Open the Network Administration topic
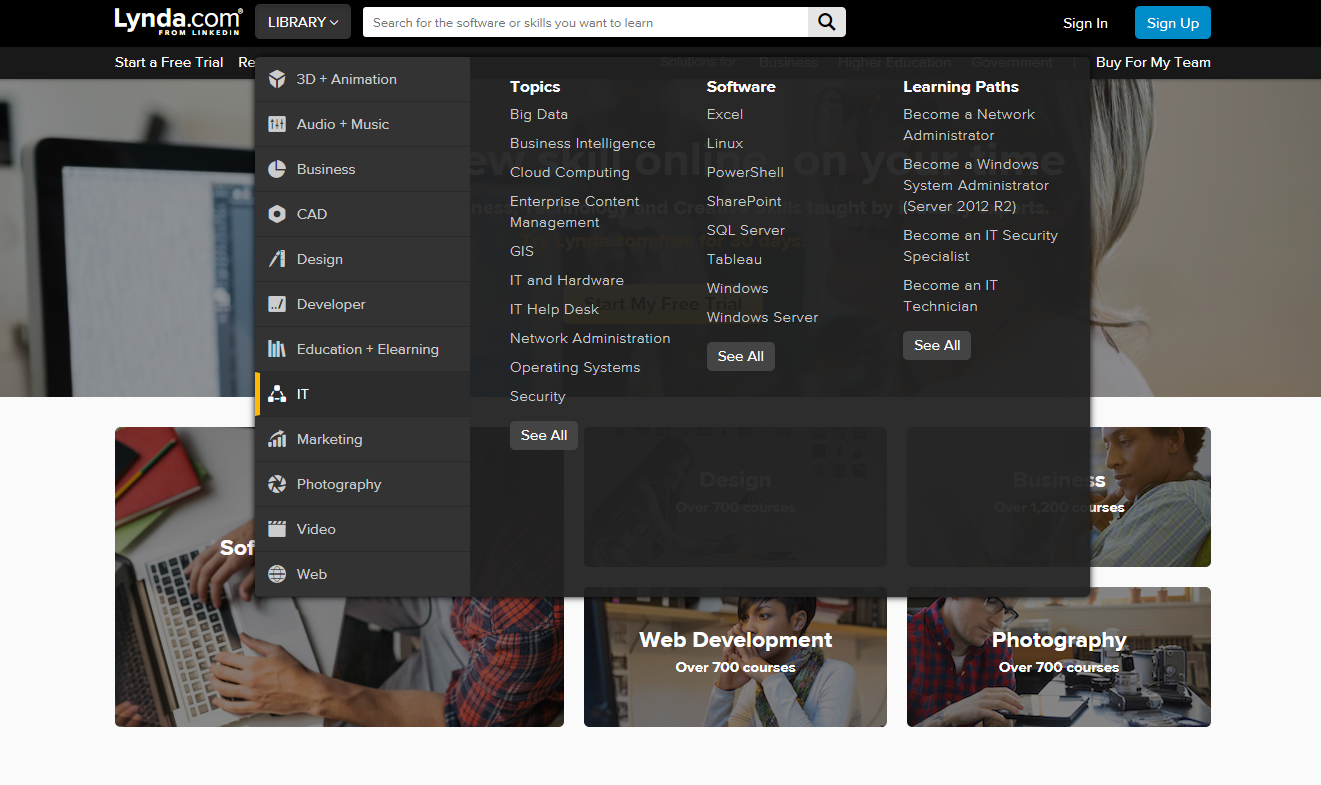The width and height of the screenshot is (1321, 785). tap(590, 338)
